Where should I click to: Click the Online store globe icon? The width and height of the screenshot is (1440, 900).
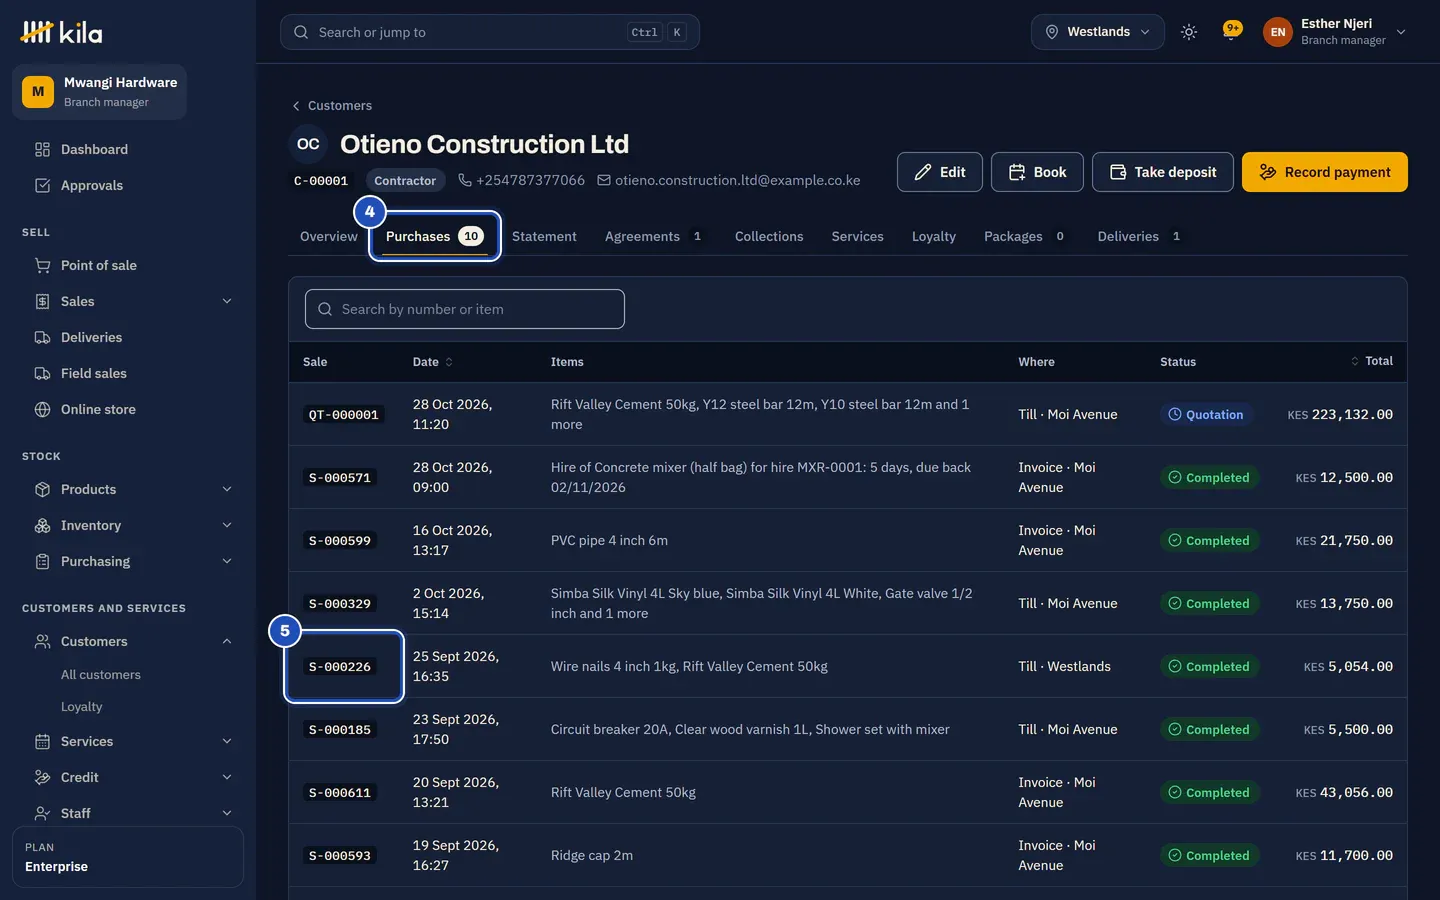click(42, 409)
